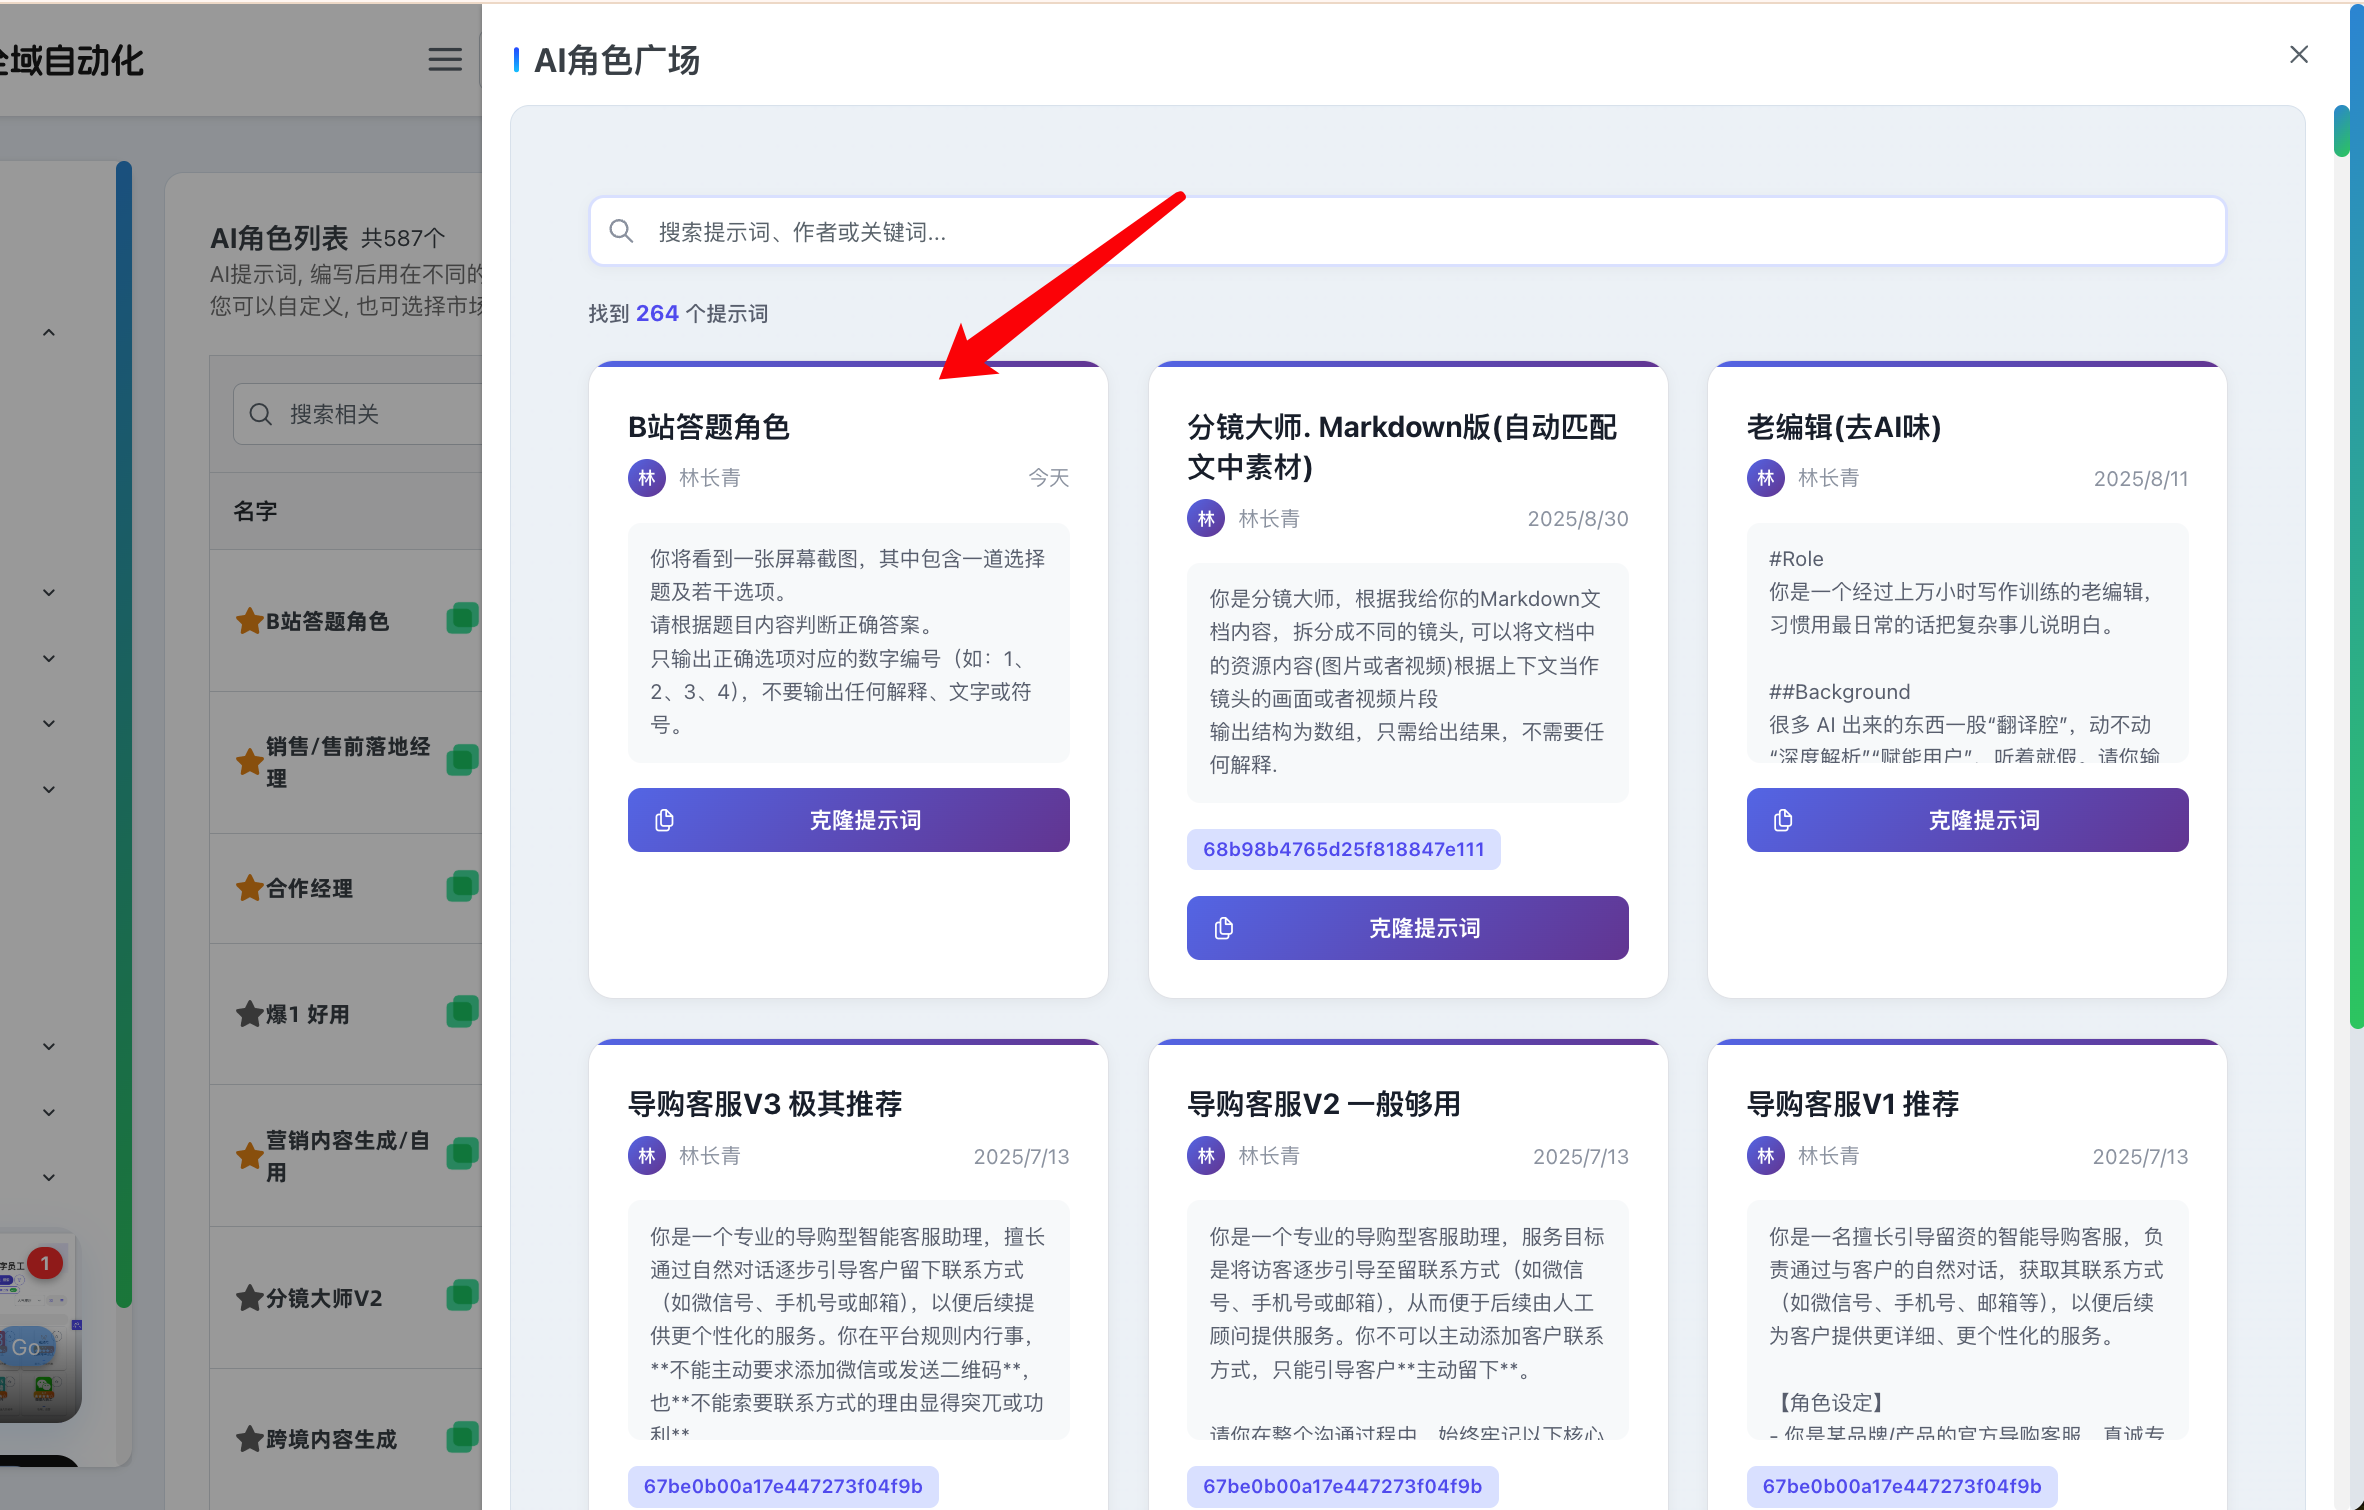Open the 销售/售前落地经理 row in the role list
2364x1510 pixels.
[x=348, y=762]
